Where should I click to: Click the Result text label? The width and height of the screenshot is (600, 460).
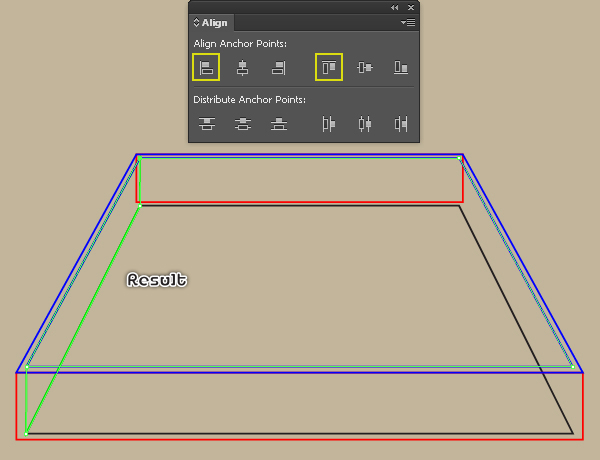click(x=157, y=280)
